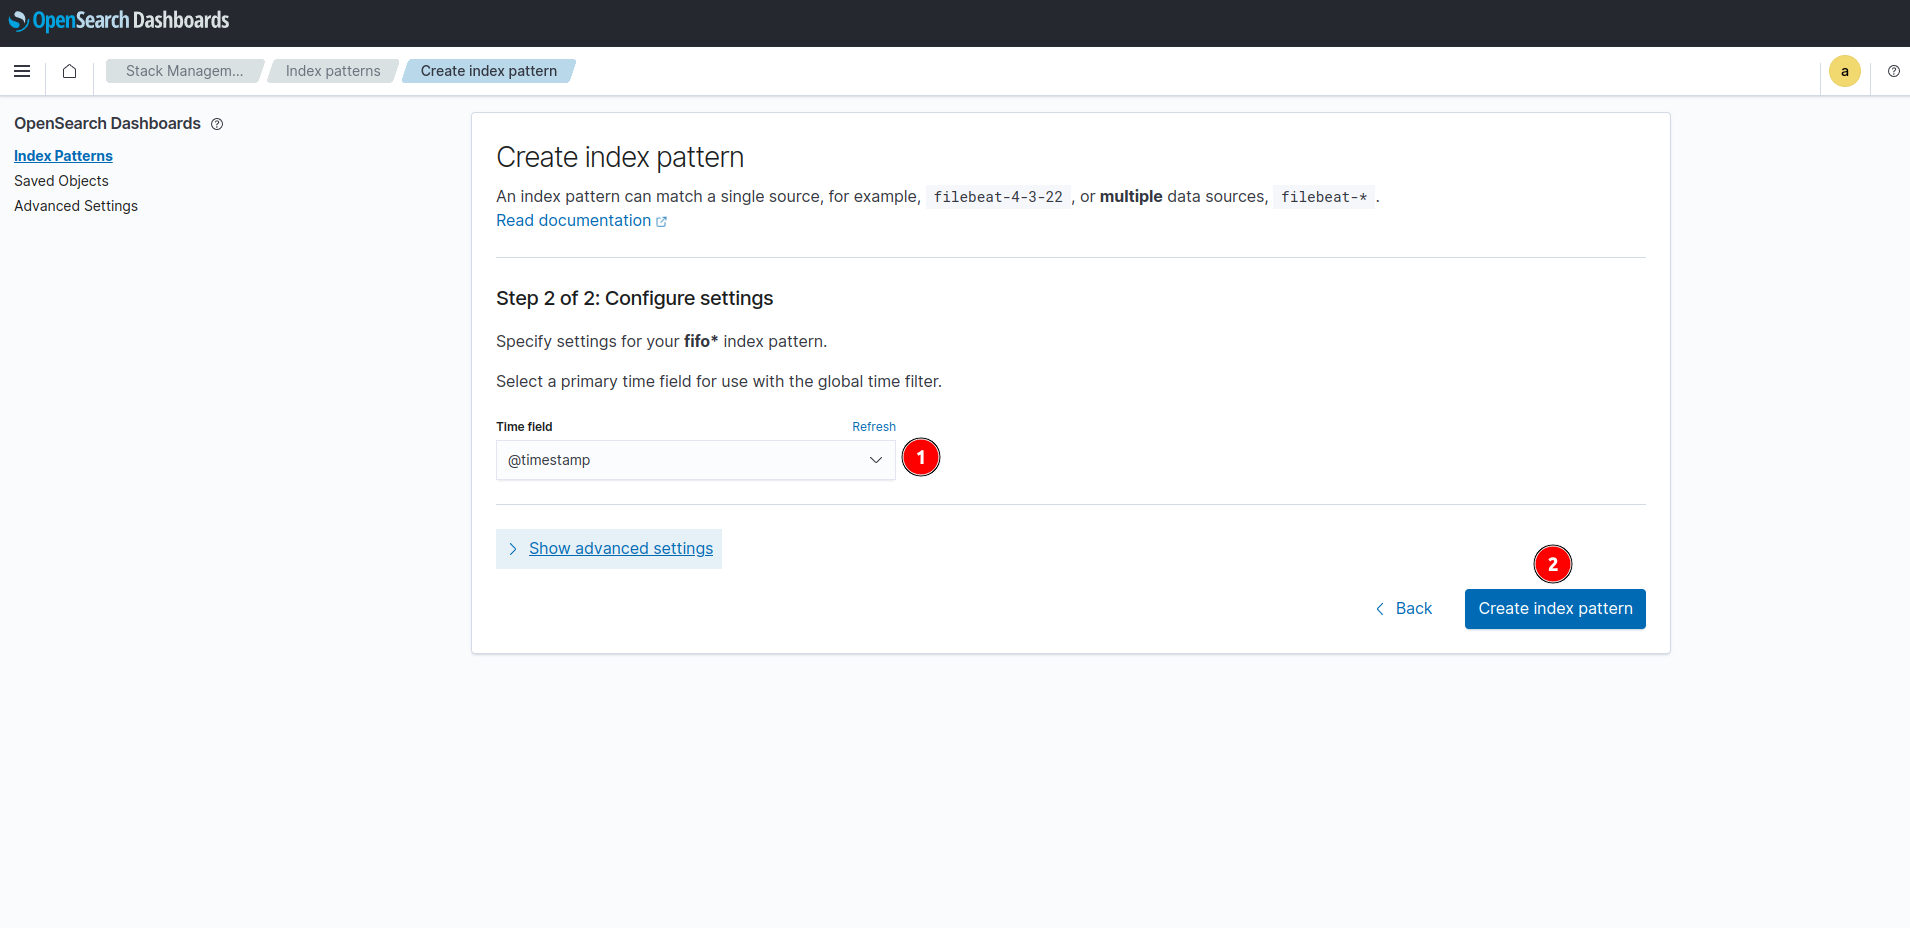The height and width of the screenshot is (928, 1910).
Task: Open the user avatar menu
Action: [x=1845, y=71]
